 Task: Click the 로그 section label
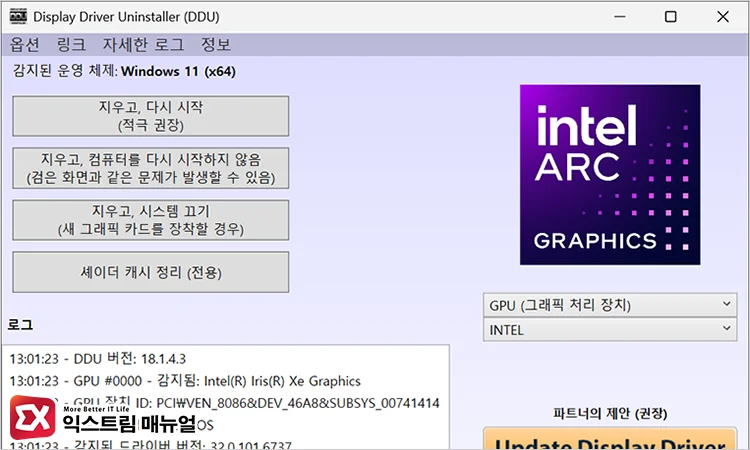20,325
